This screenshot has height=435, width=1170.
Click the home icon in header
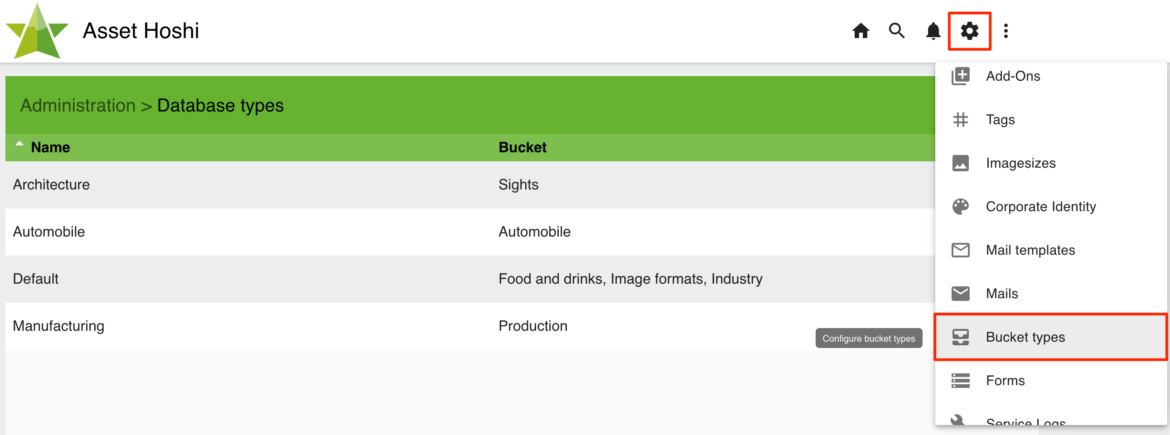pyautogui.click(x=861, y=31)
